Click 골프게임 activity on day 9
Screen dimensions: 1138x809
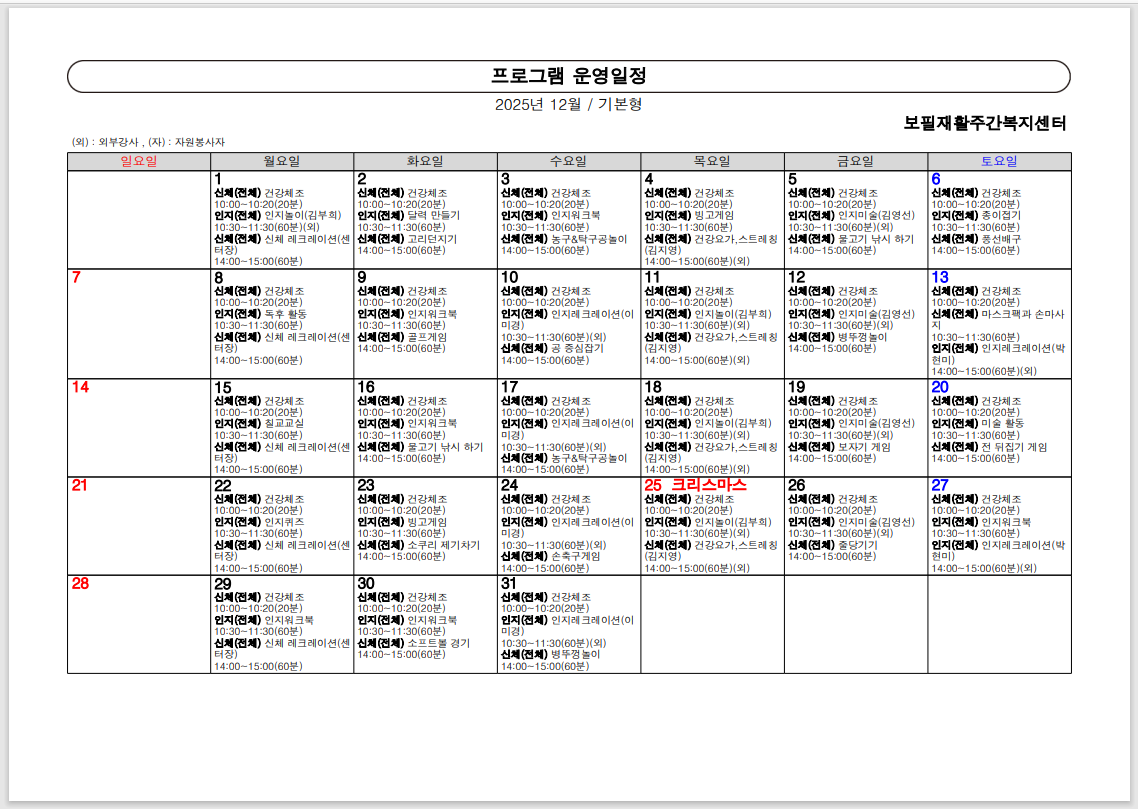pos(427,337)
